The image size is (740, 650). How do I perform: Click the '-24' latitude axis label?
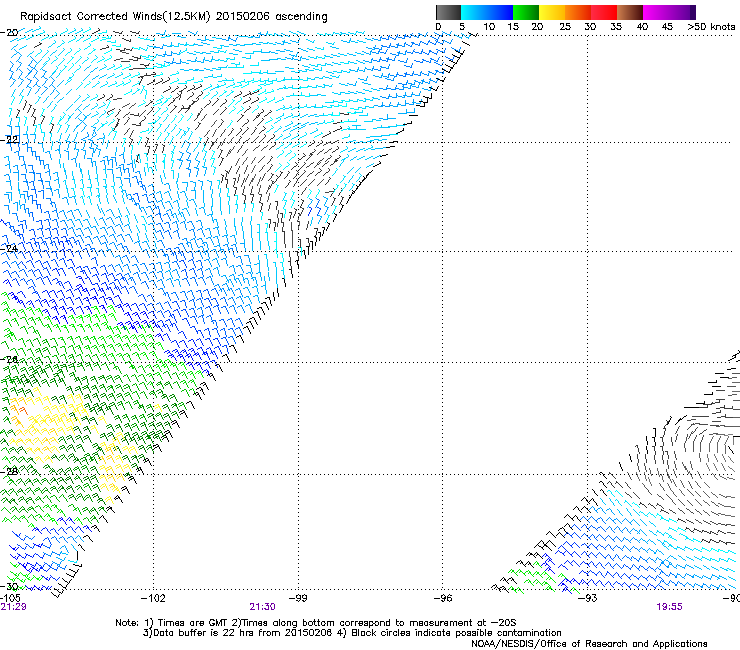coord(9,248)
